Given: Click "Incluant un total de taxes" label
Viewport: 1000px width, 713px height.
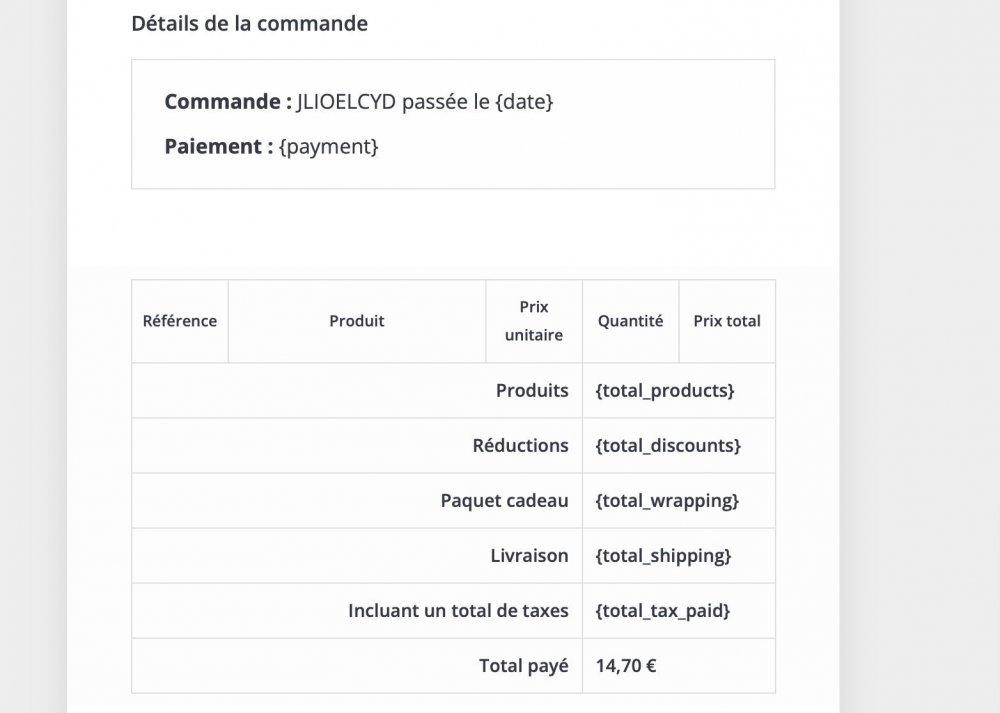Looking at the screenshot, I should 458,611.
